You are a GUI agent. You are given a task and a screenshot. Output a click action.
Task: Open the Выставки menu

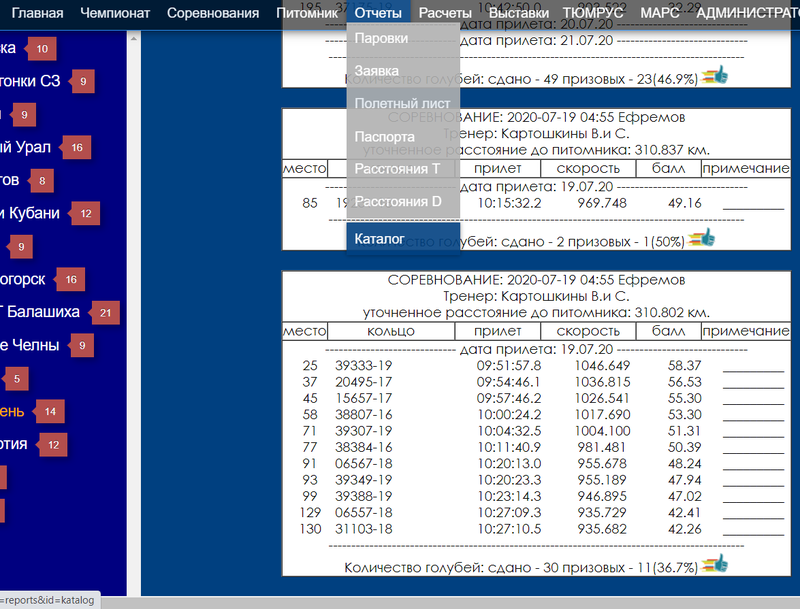click(x=518, y=13)
